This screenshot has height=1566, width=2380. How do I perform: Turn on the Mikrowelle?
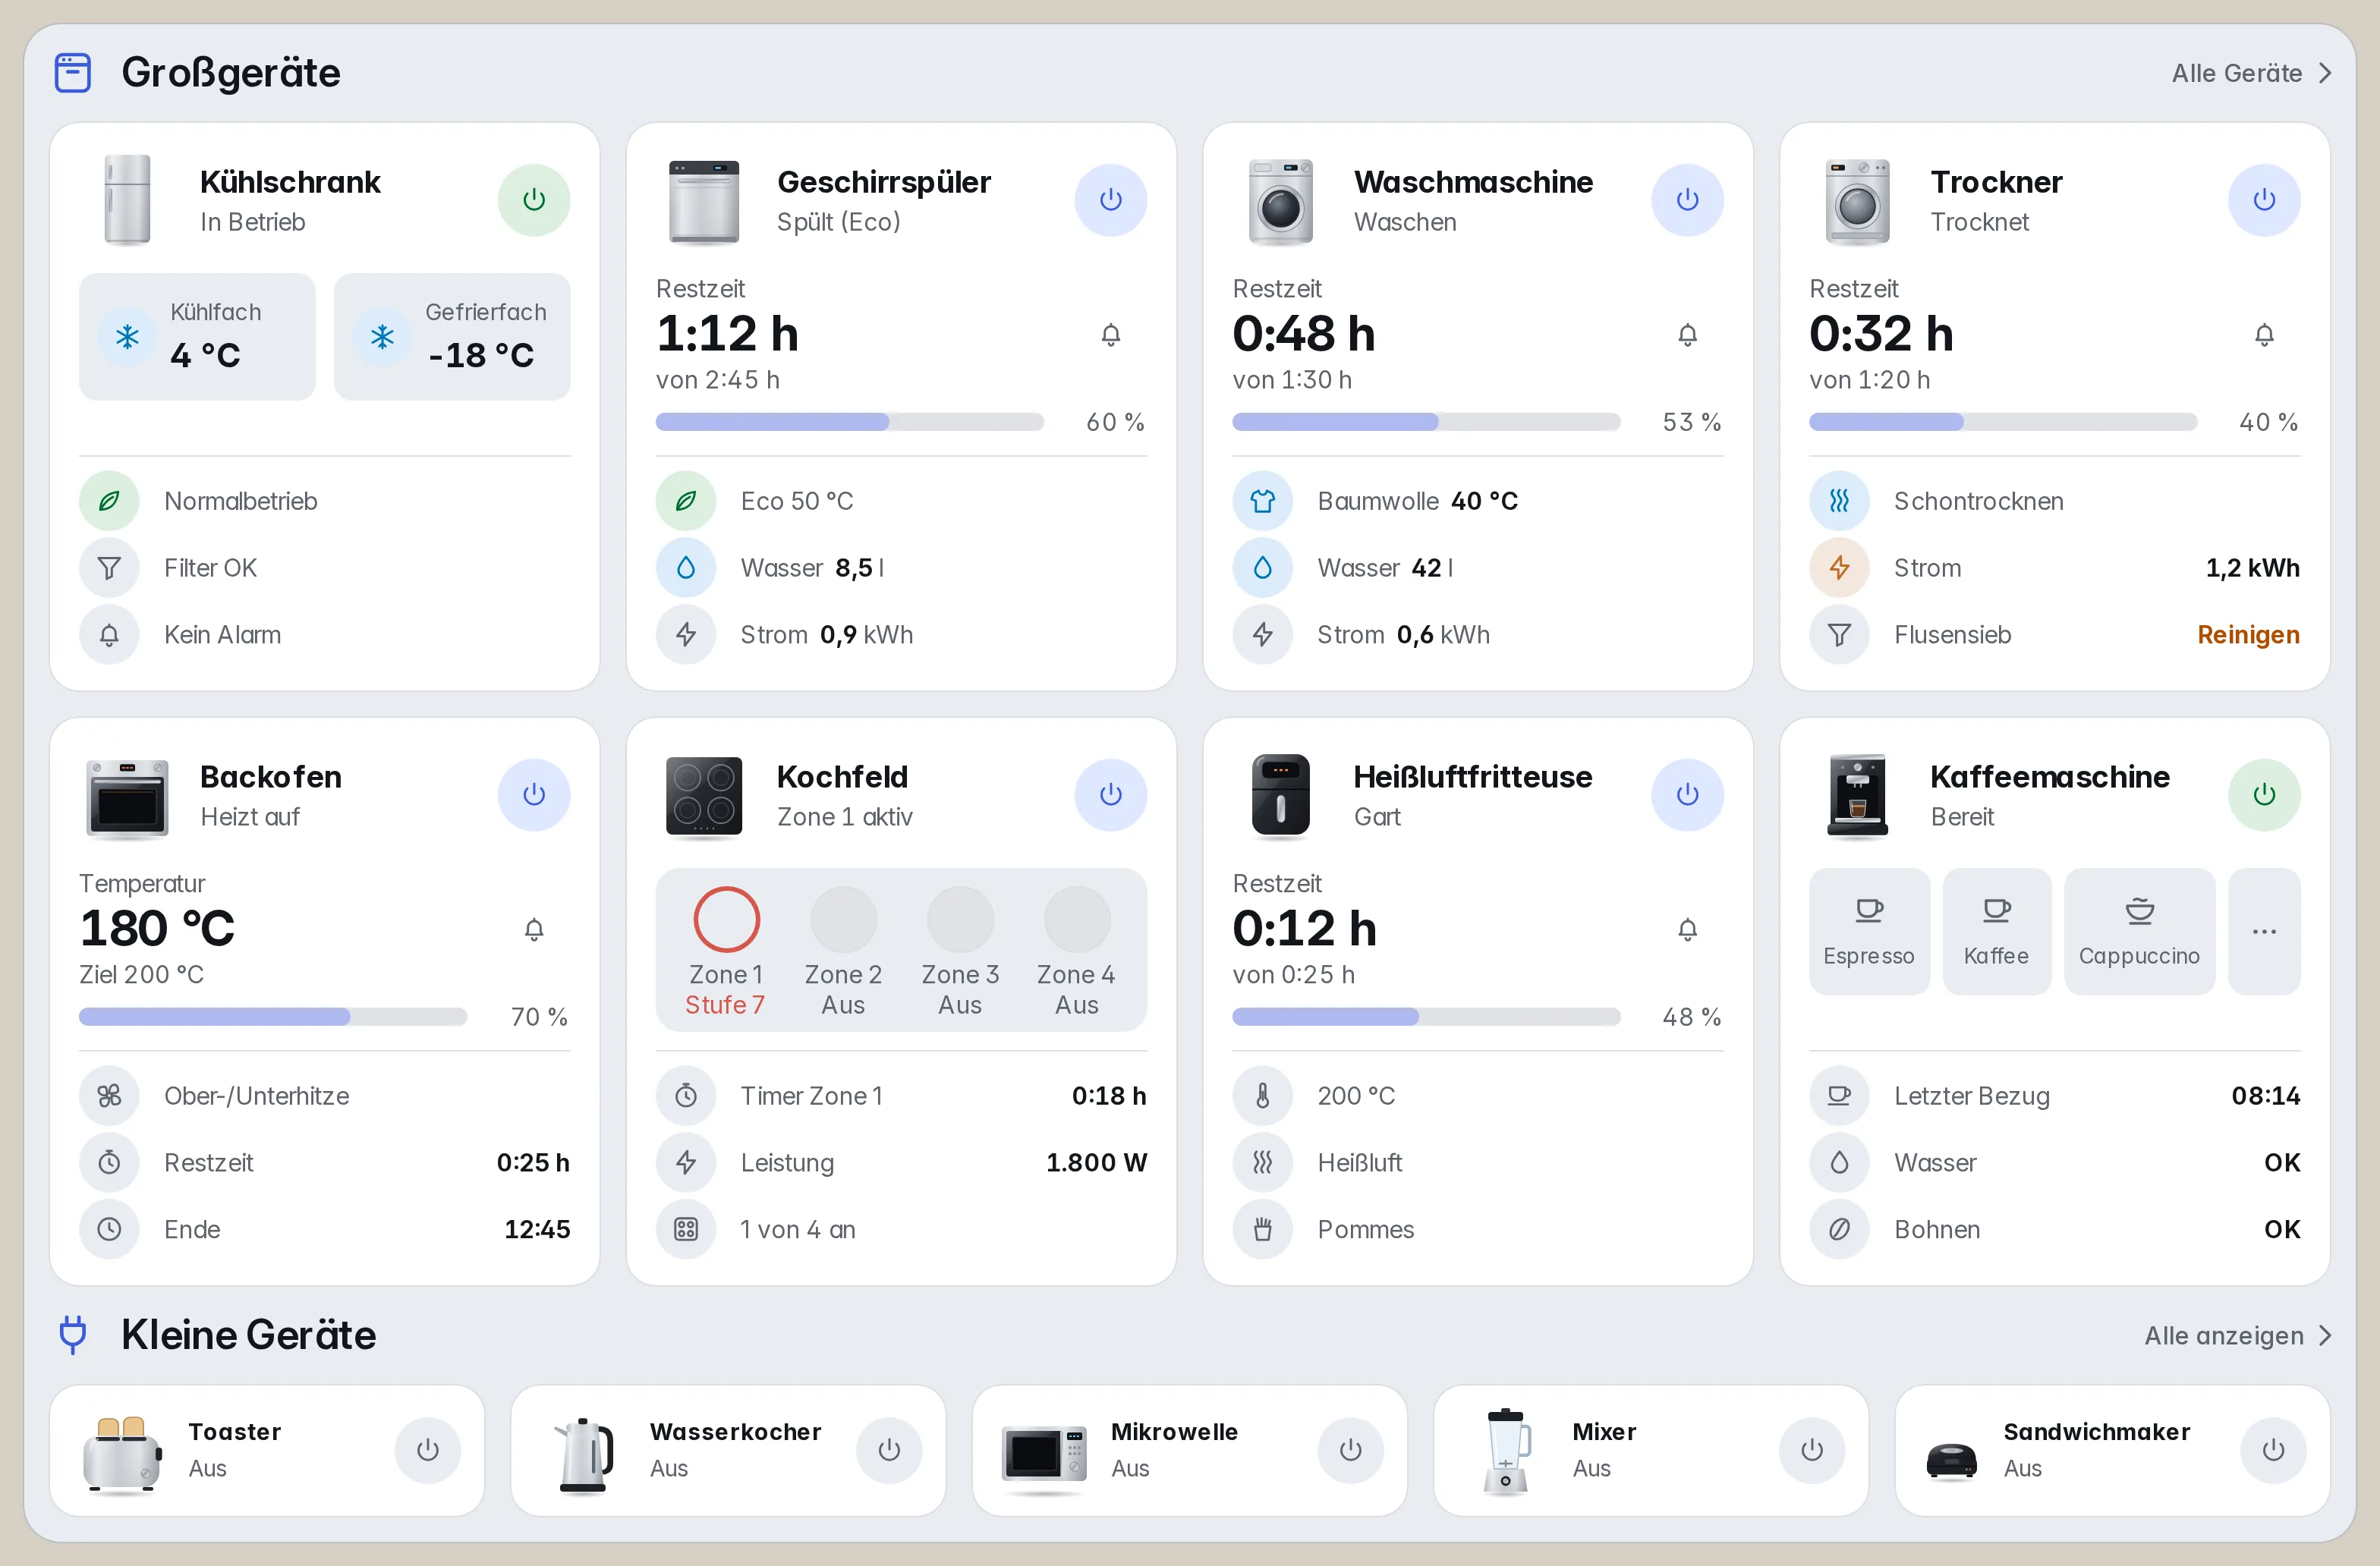pyautogui.click(x=1350, y=1450)
